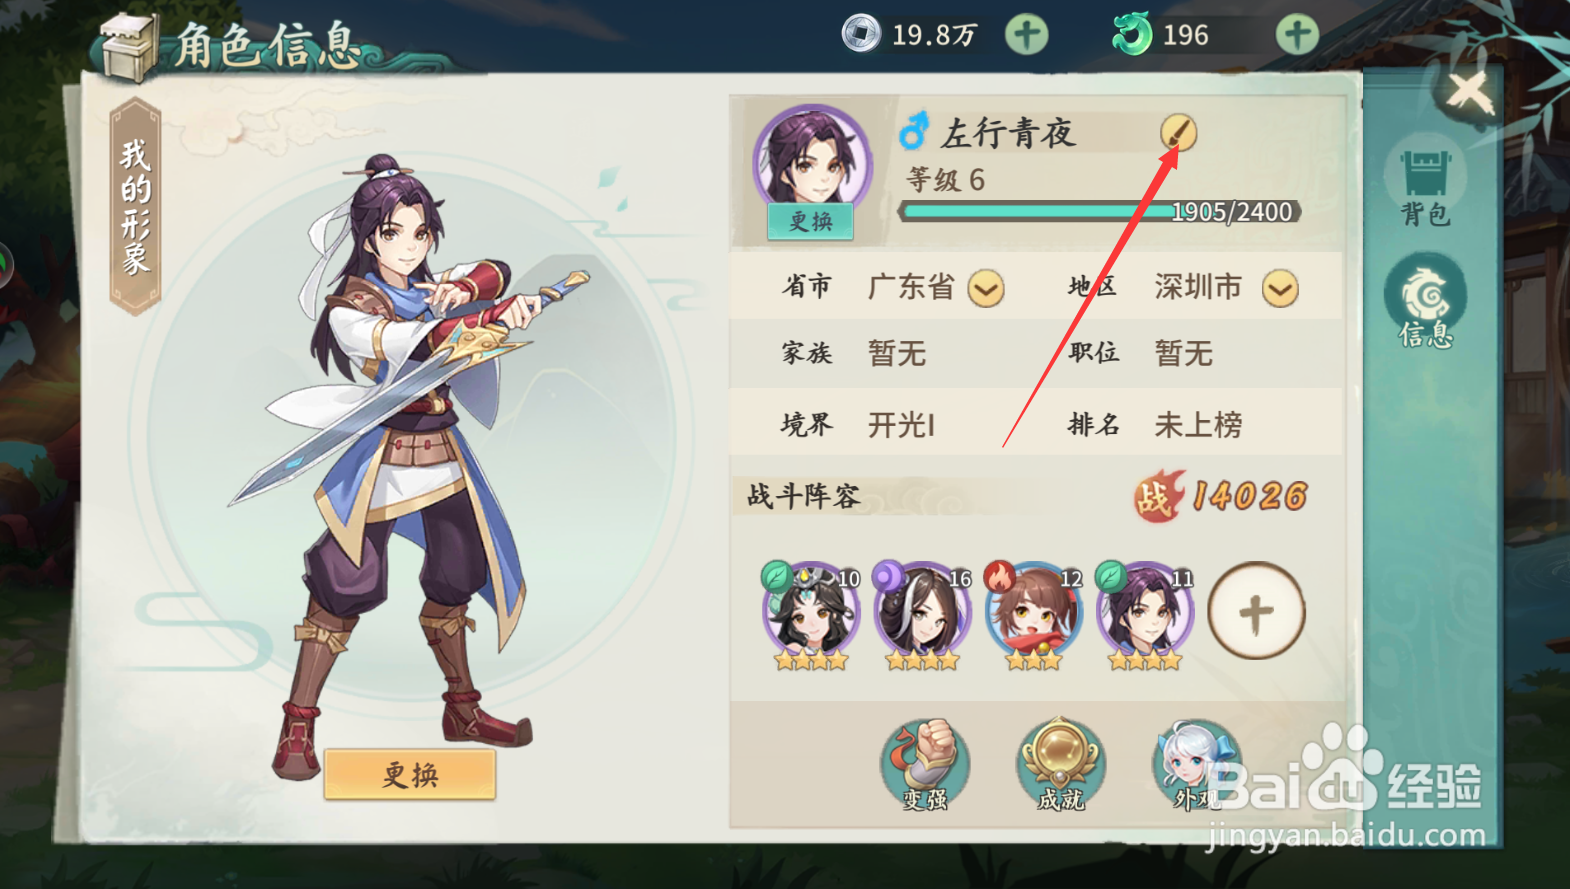Image resolution: width=1570 pixels, height=889 pixels.
Task: Close the 角色信息 panel
Action: coord(1469,93)
